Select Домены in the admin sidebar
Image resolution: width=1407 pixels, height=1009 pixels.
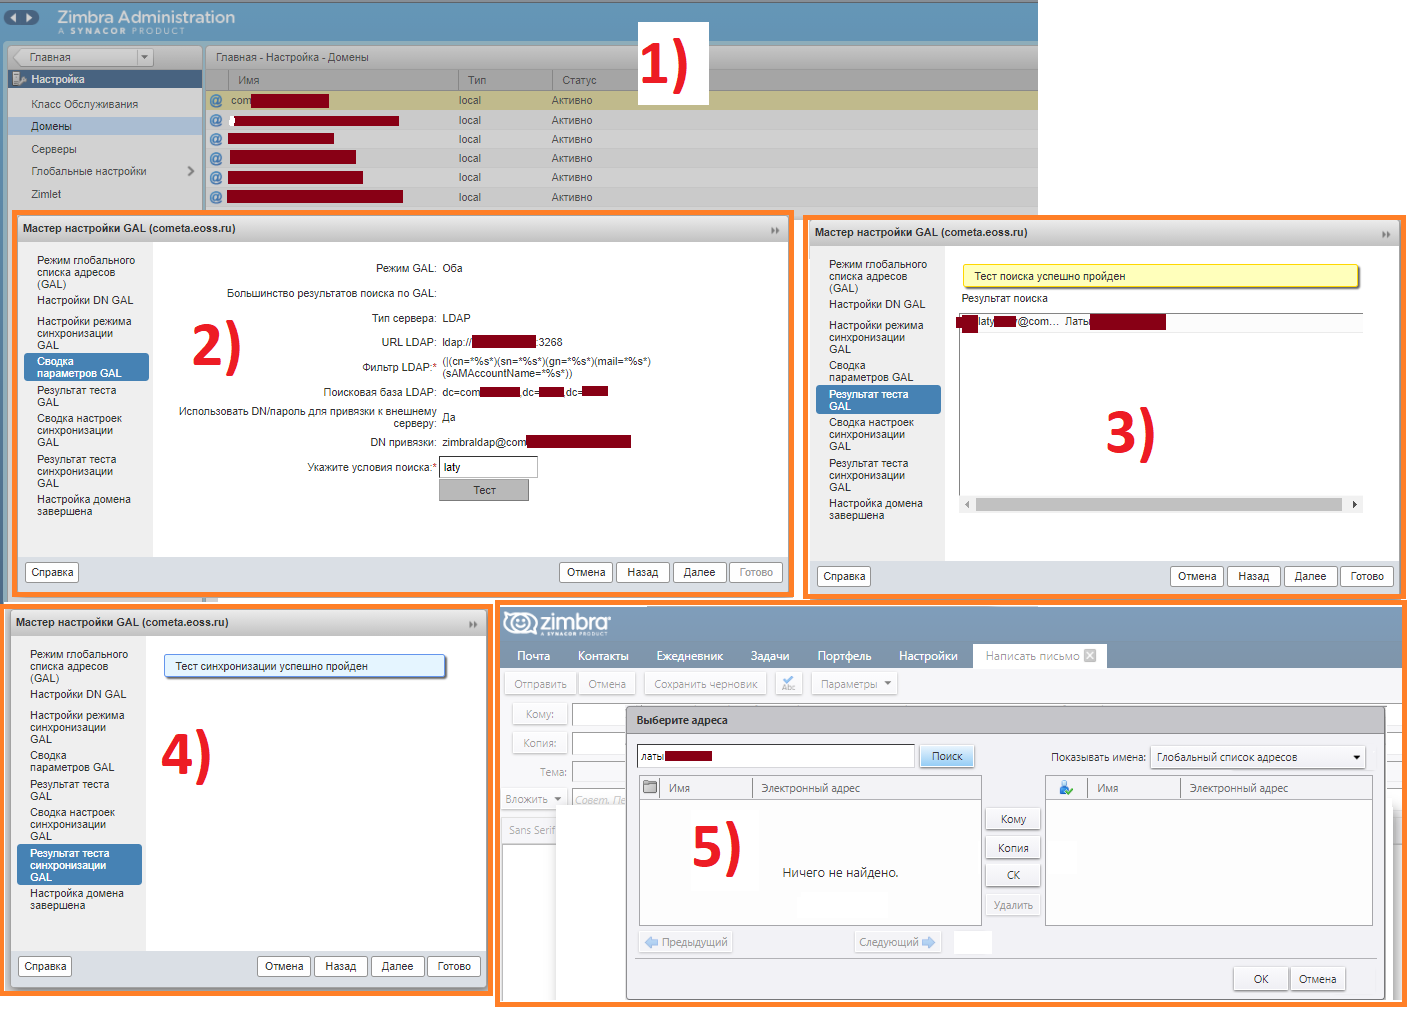[x=105, y=126]
